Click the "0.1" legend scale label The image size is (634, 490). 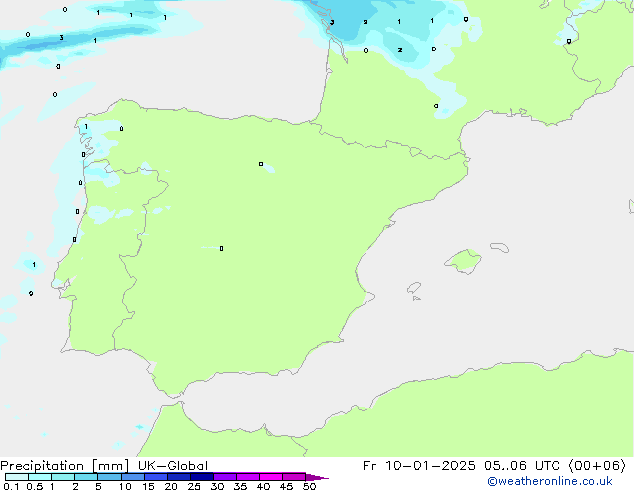coord(11,486)
